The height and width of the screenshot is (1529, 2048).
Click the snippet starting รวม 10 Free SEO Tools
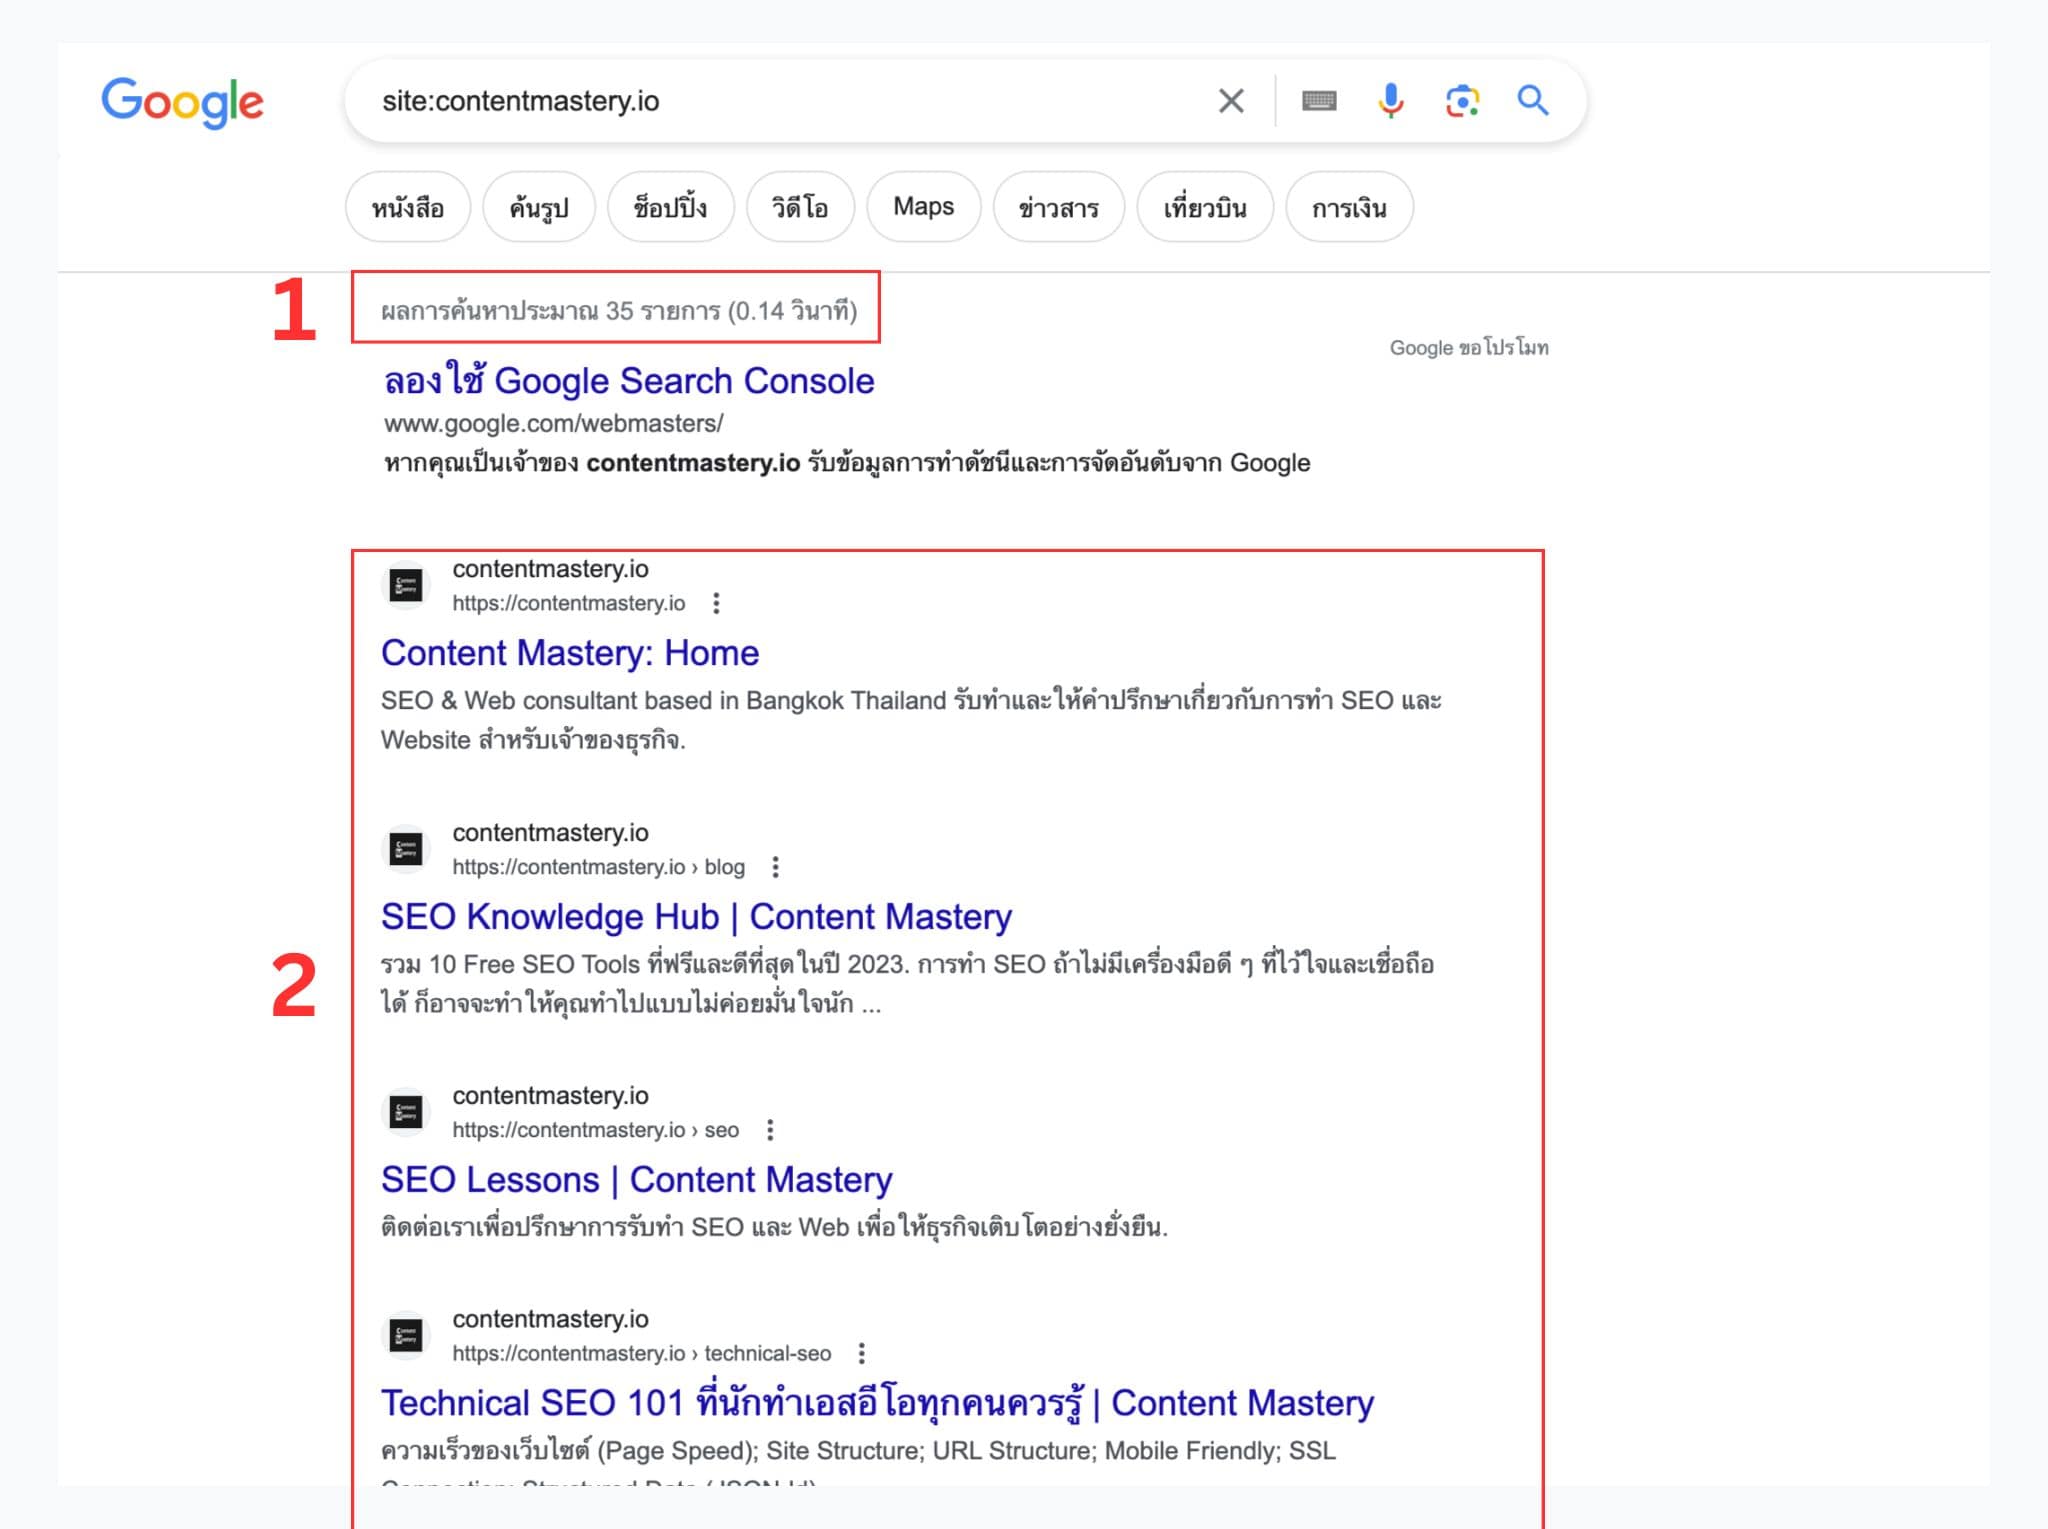click(x=908, y=984)
